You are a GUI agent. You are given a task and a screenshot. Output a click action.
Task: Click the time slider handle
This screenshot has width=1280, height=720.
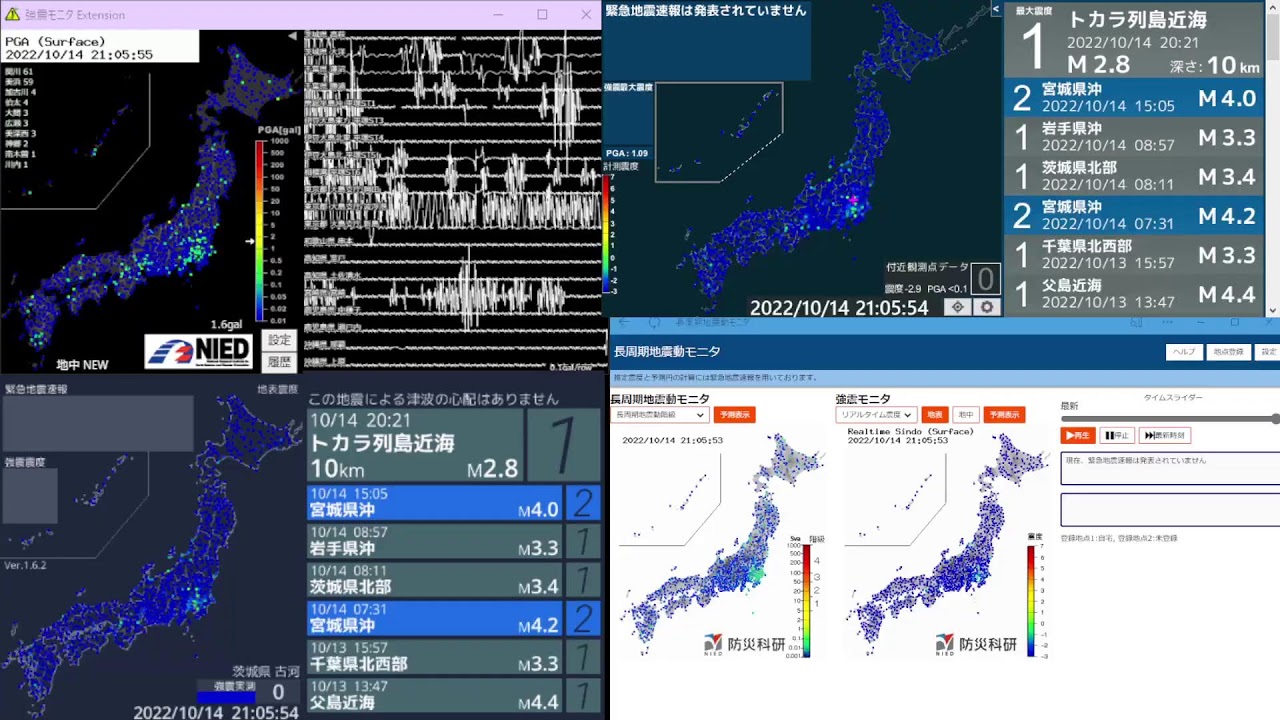click(1275, 419)
